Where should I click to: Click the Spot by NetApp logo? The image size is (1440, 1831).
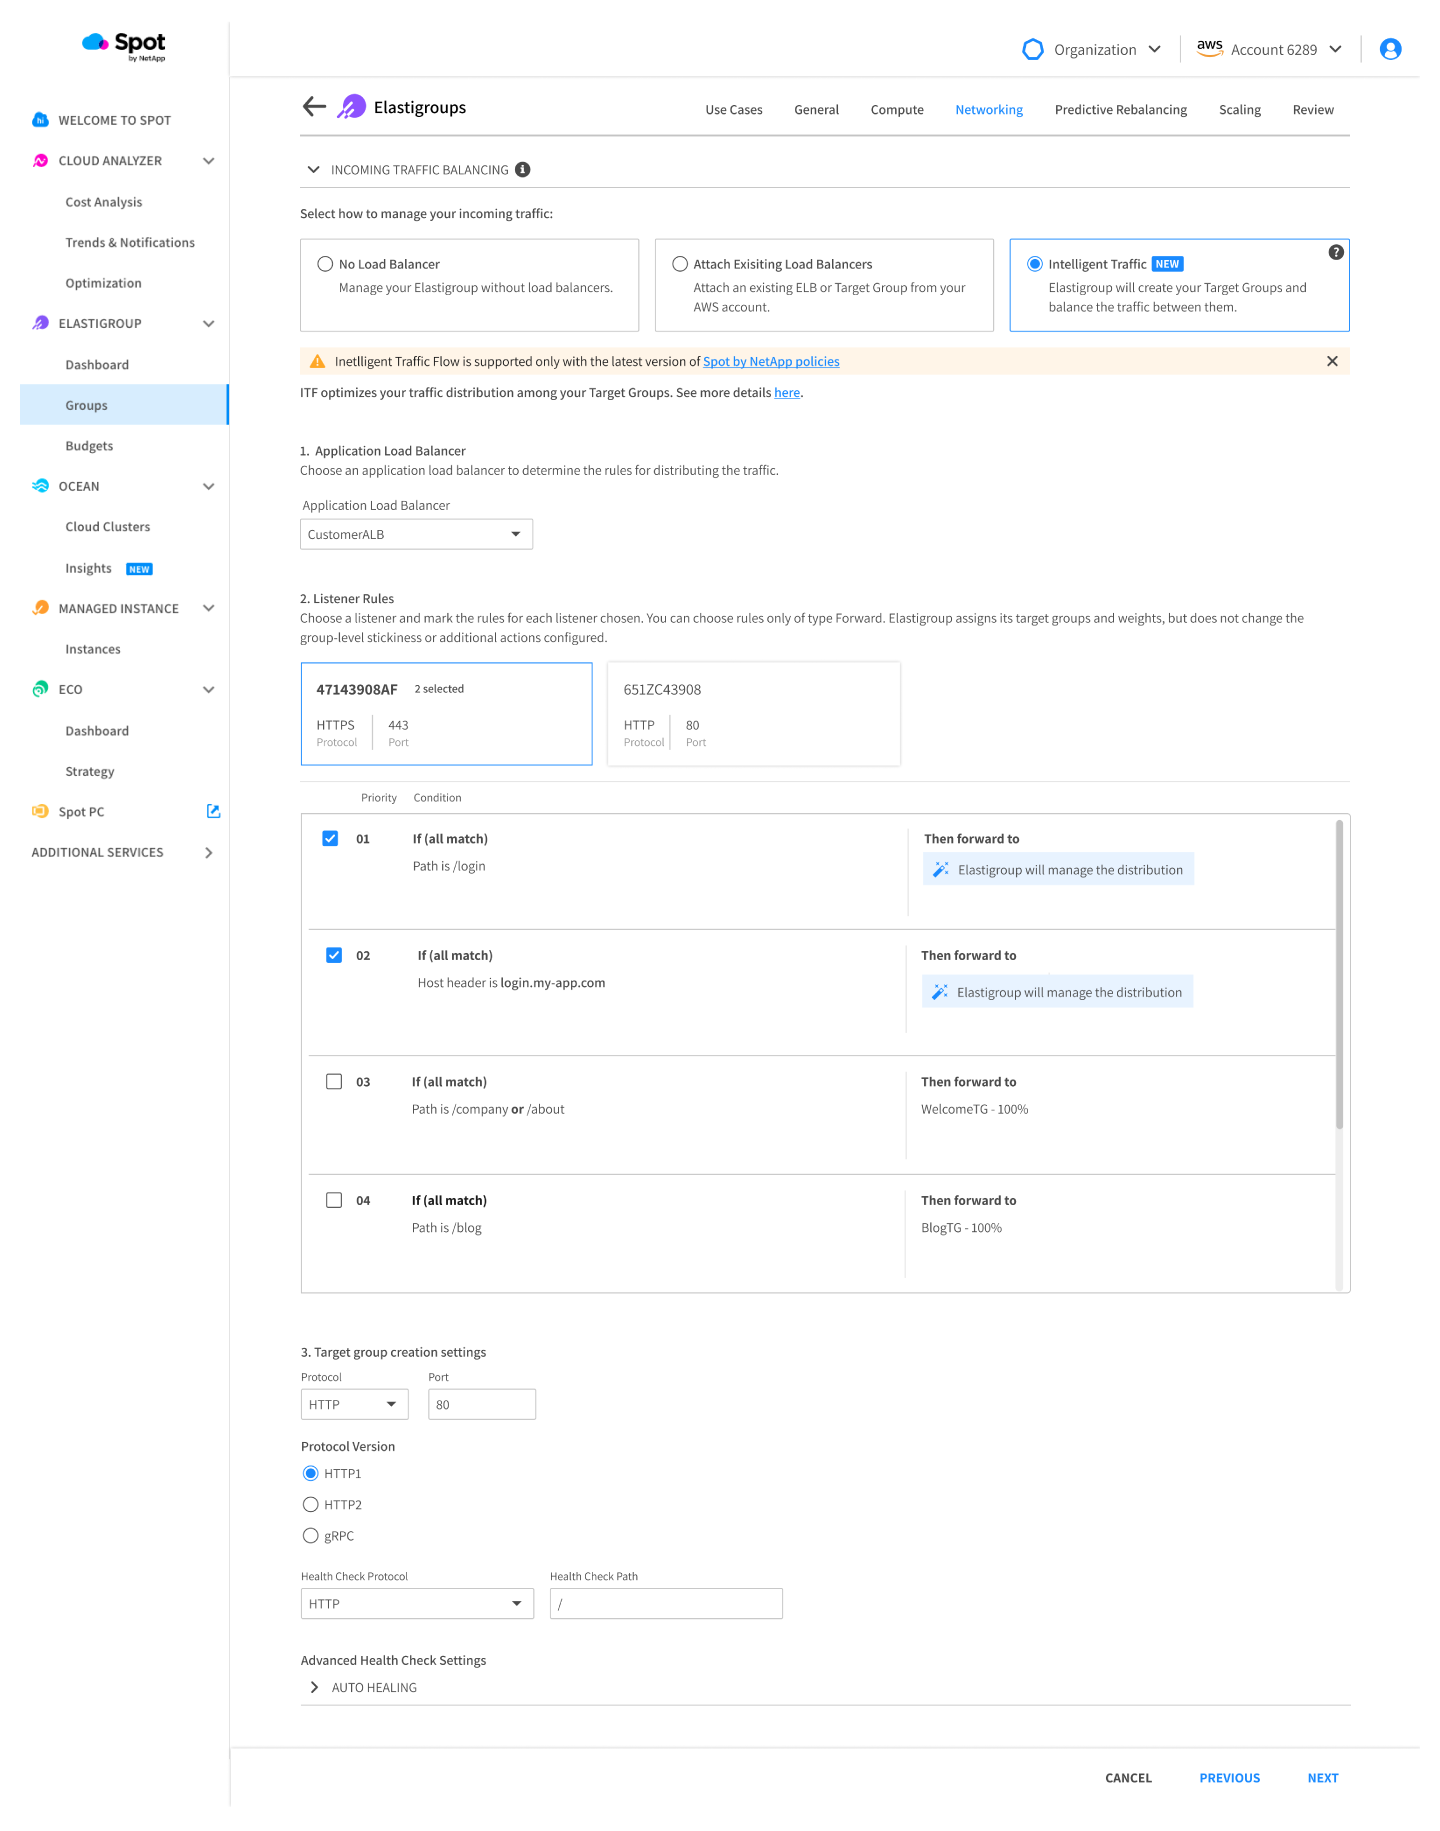(124, 46)
